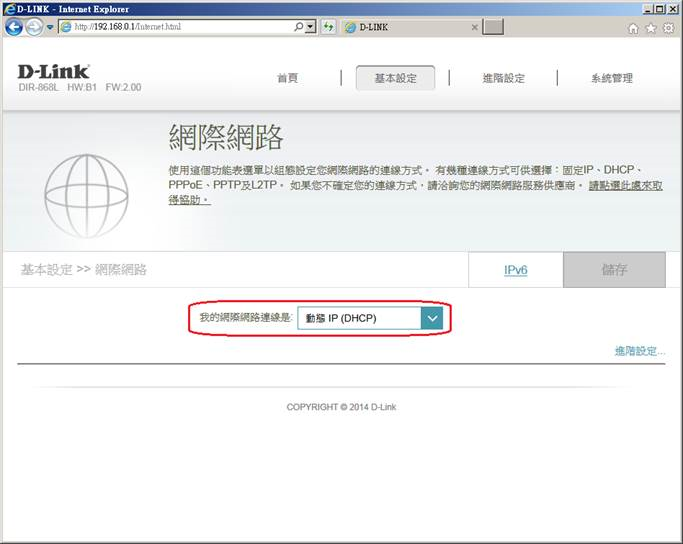Screen dimensions: 683x544
Task: Open a new blank browser tab
Action: 493,27
